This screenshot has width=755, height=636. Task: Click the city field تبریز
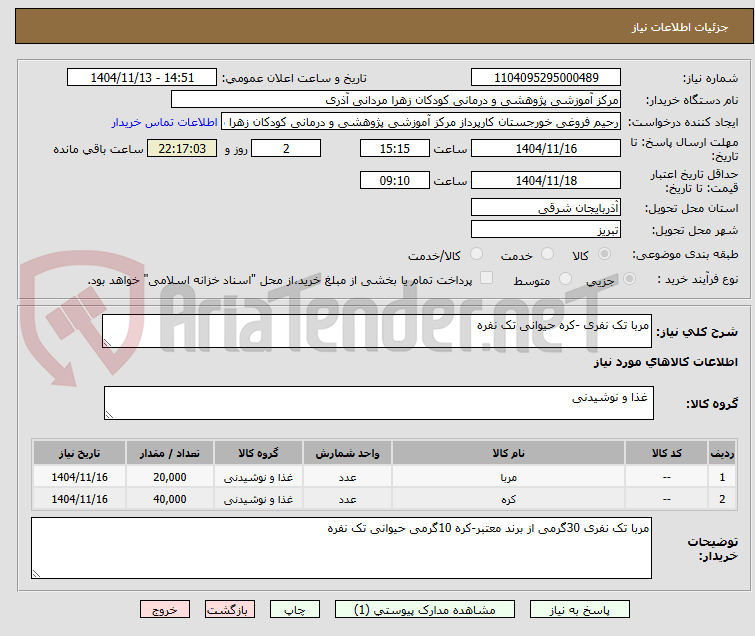point(546,230)
